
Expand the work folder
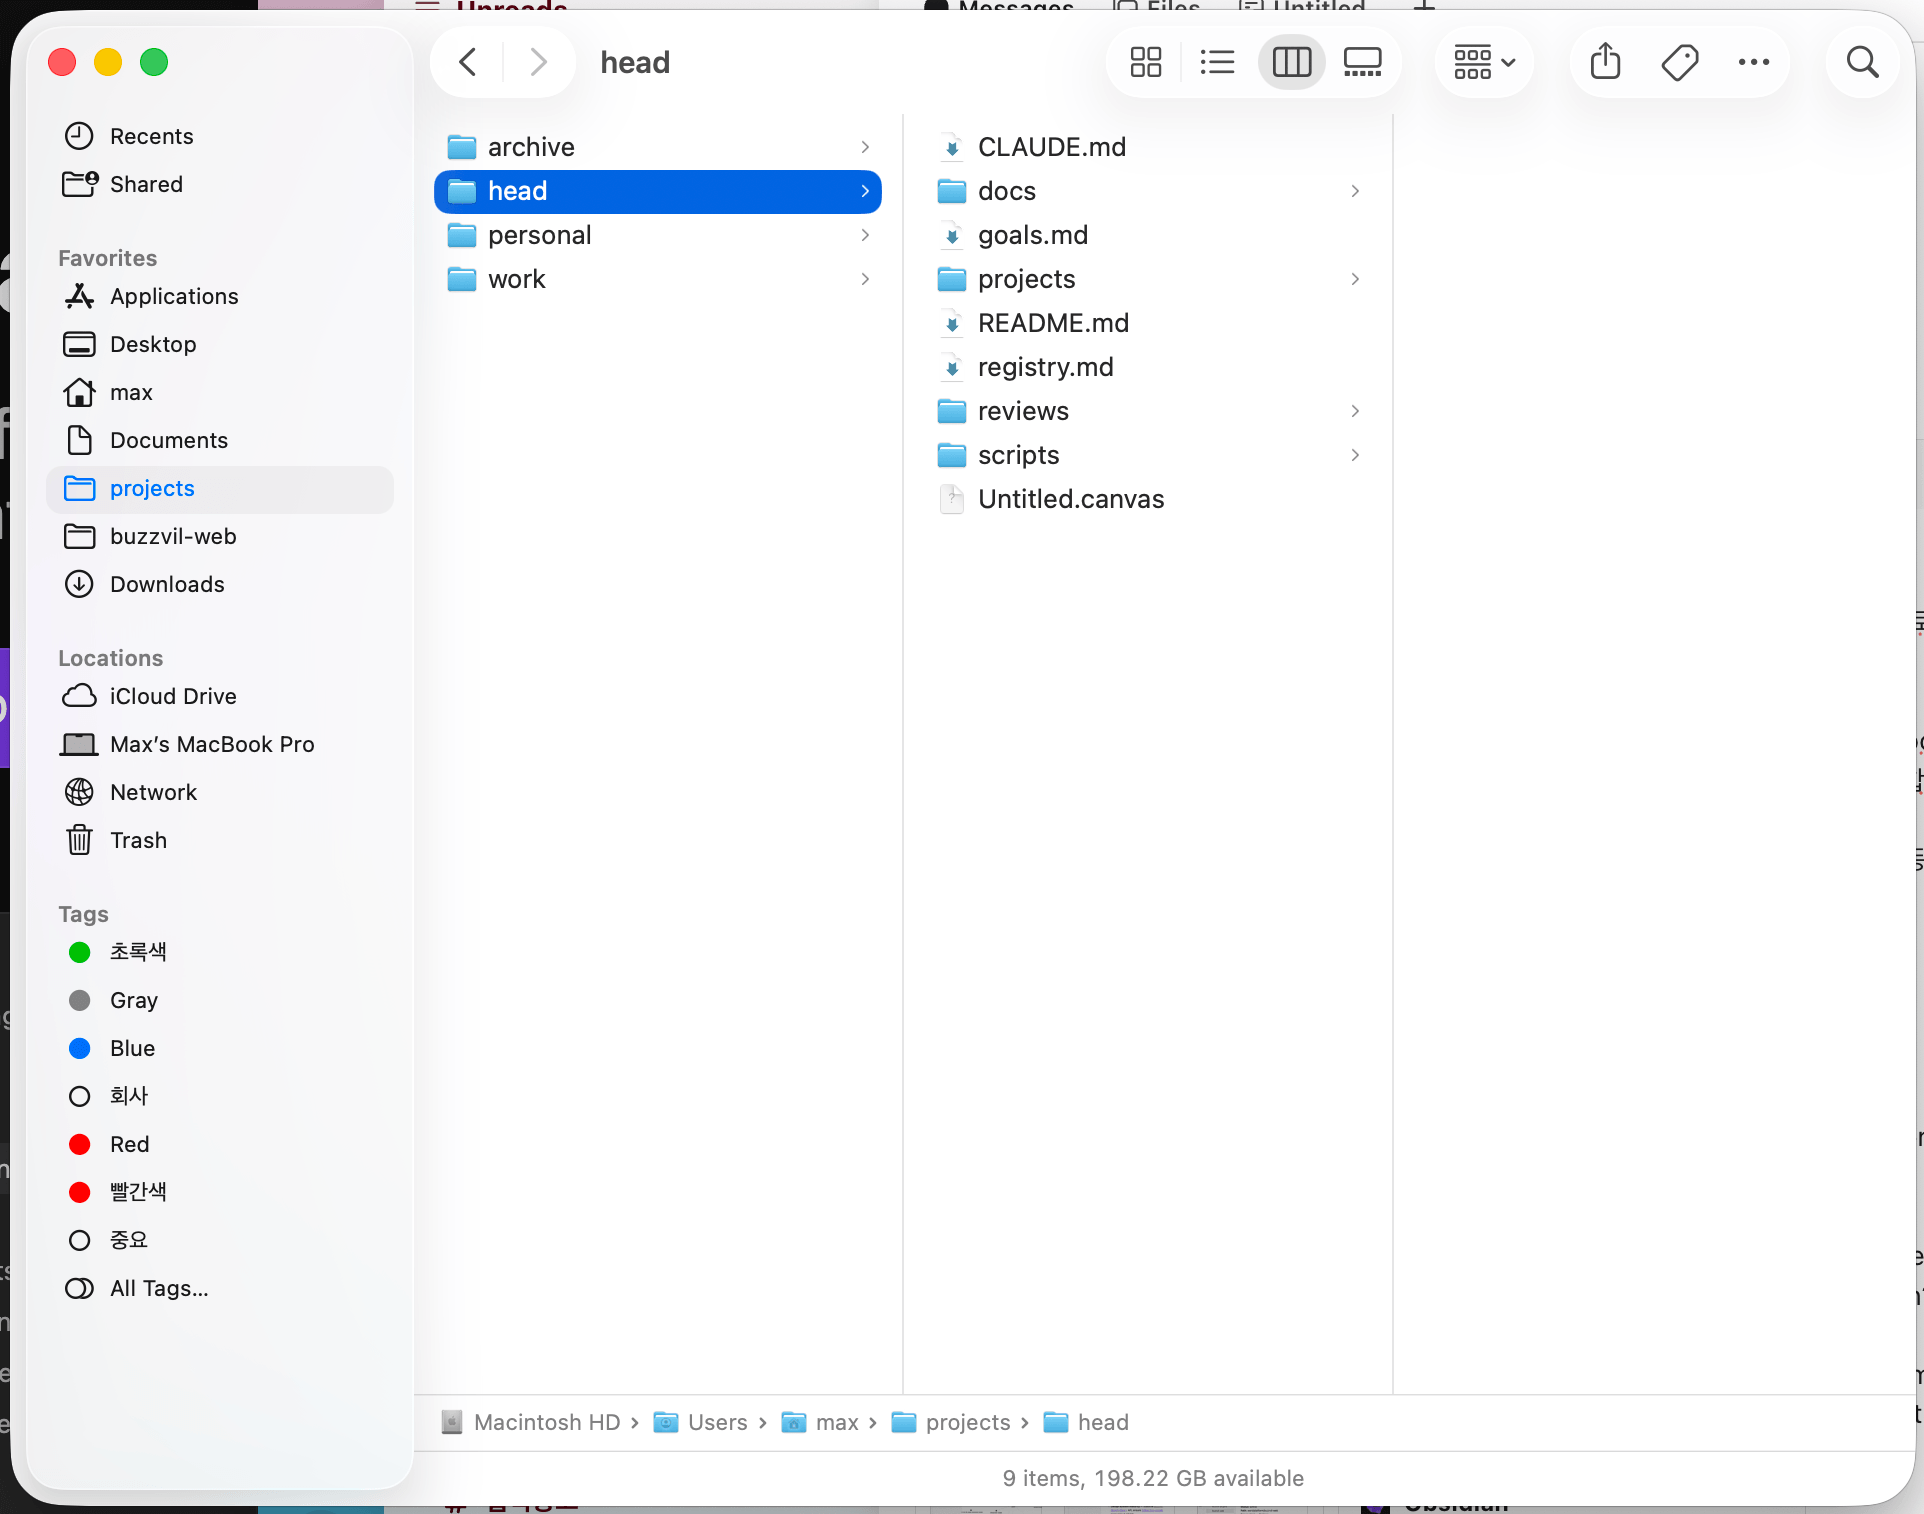(864, 279)
